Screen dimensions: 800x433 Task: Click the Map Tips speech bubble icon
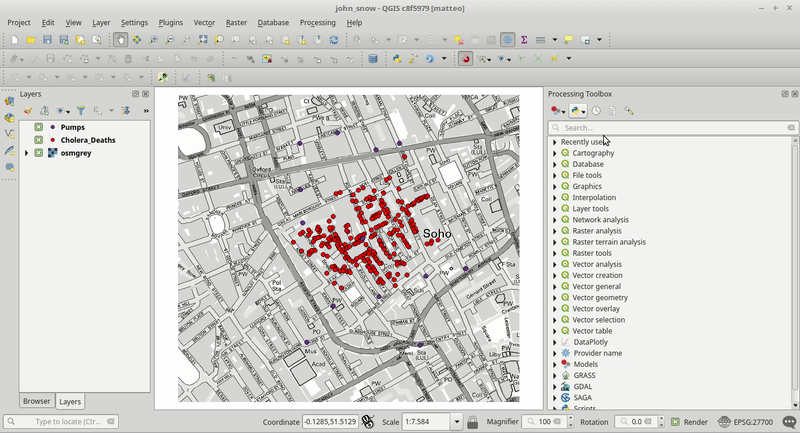[568, 40]
